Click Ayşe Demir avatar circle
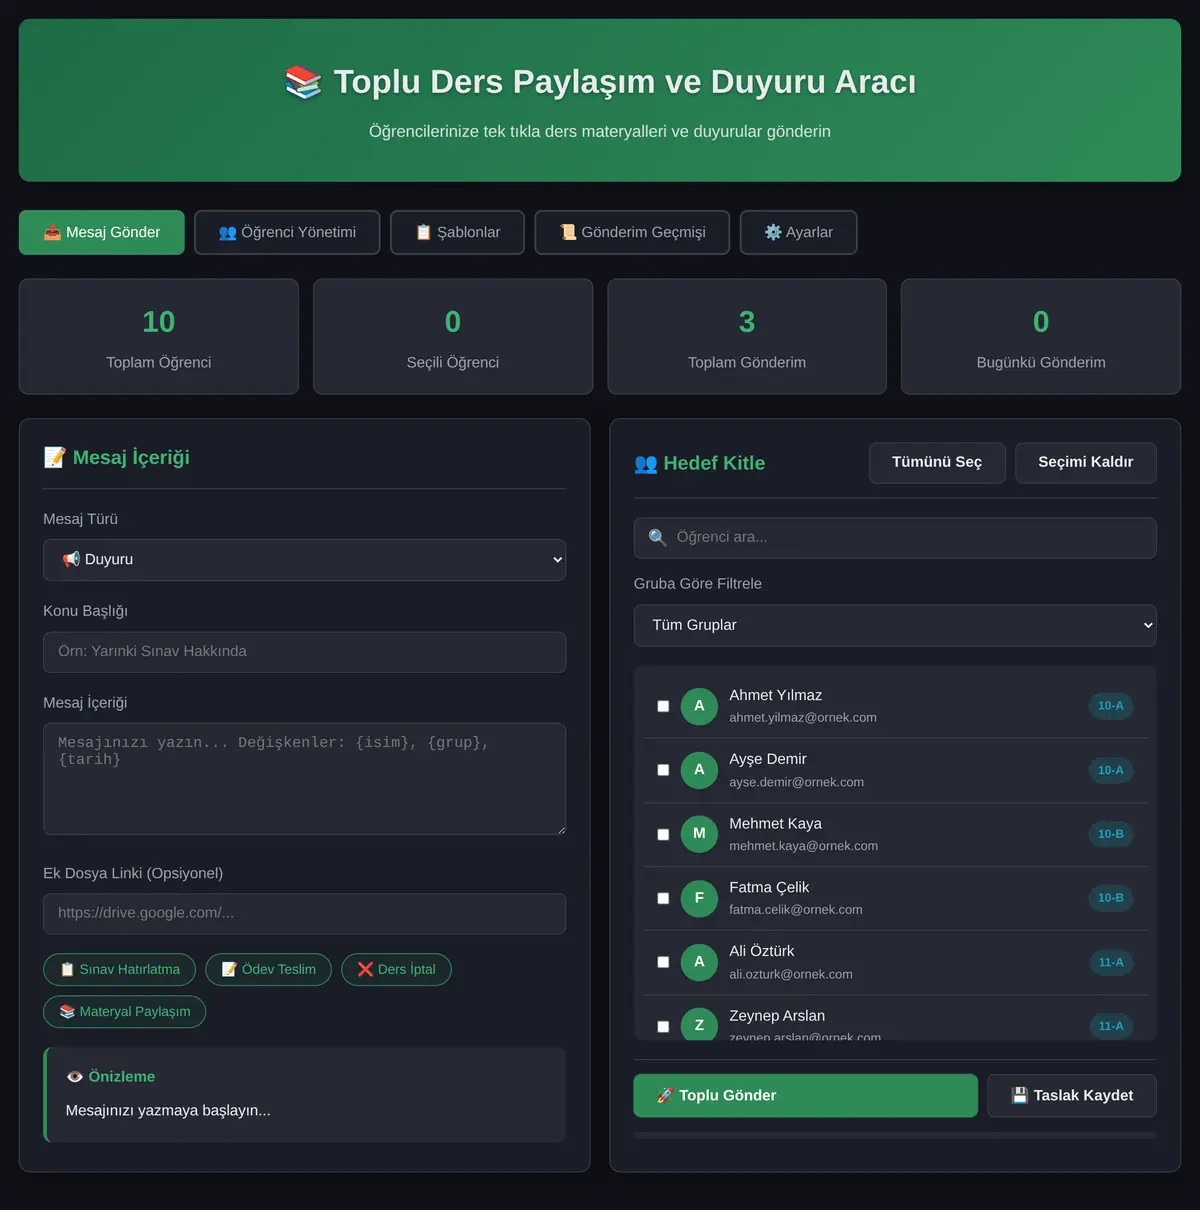1200x1210 pixels. click(699, 770)
